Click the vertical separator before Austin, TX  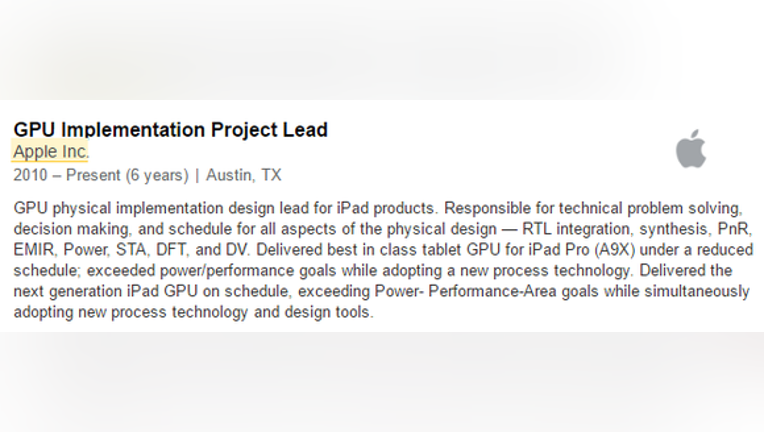pyautogui.click(x=197, y=175)
